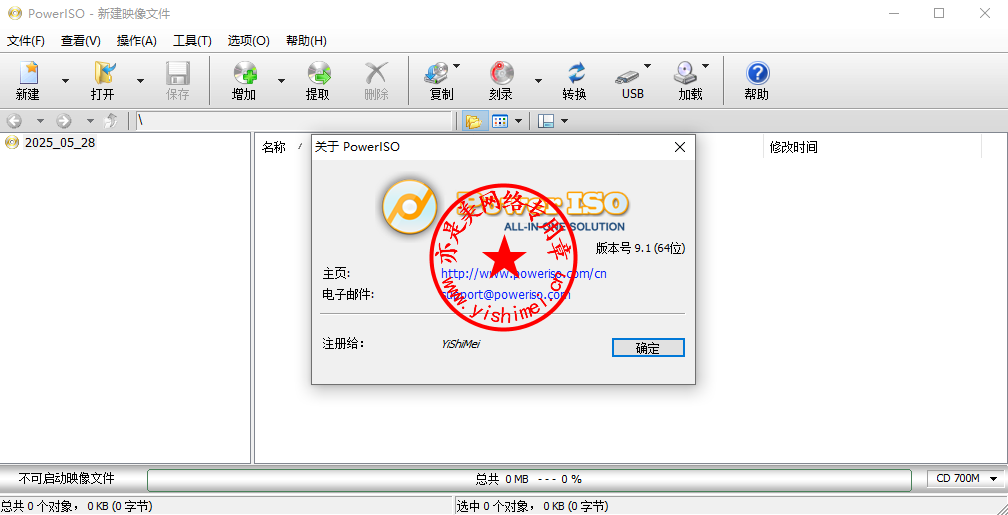Click the 修改时间 column header
This screenshot has width=1008, height=515.
[793, 147]
